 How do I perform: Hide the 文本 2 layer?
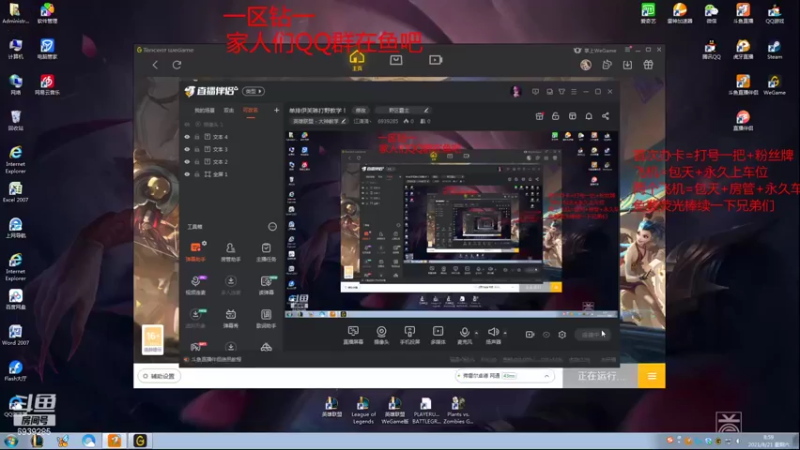pos(187,162)
